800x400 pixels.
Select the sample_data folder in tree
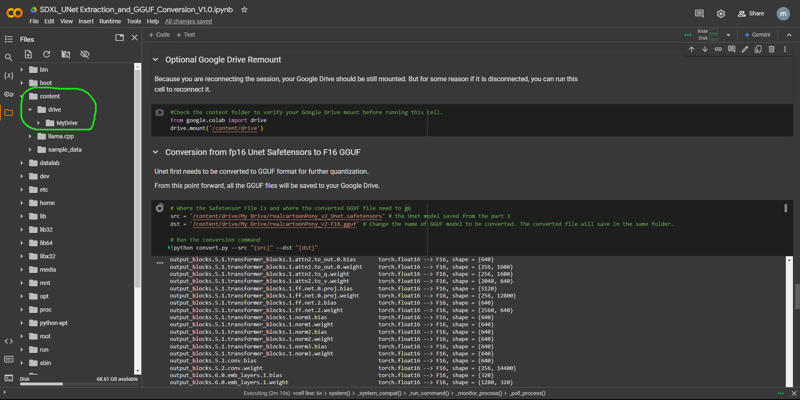tap(64, 149)
